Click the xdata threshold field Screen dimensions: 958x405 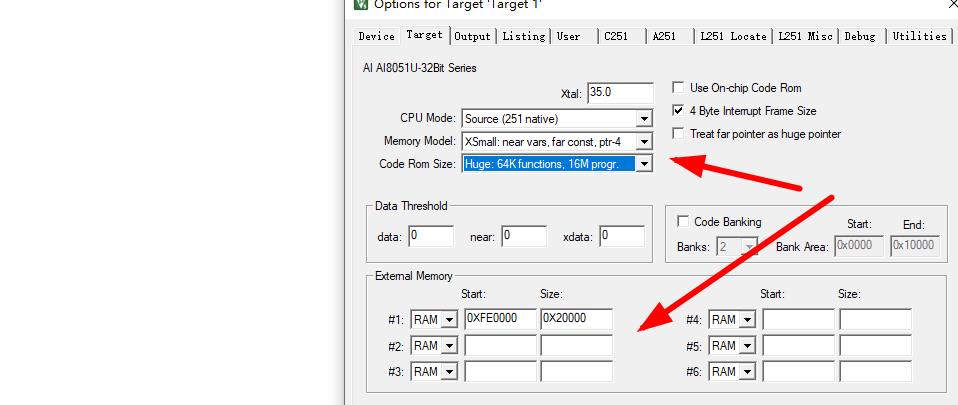pyautogui.click(x=622, y=236)
